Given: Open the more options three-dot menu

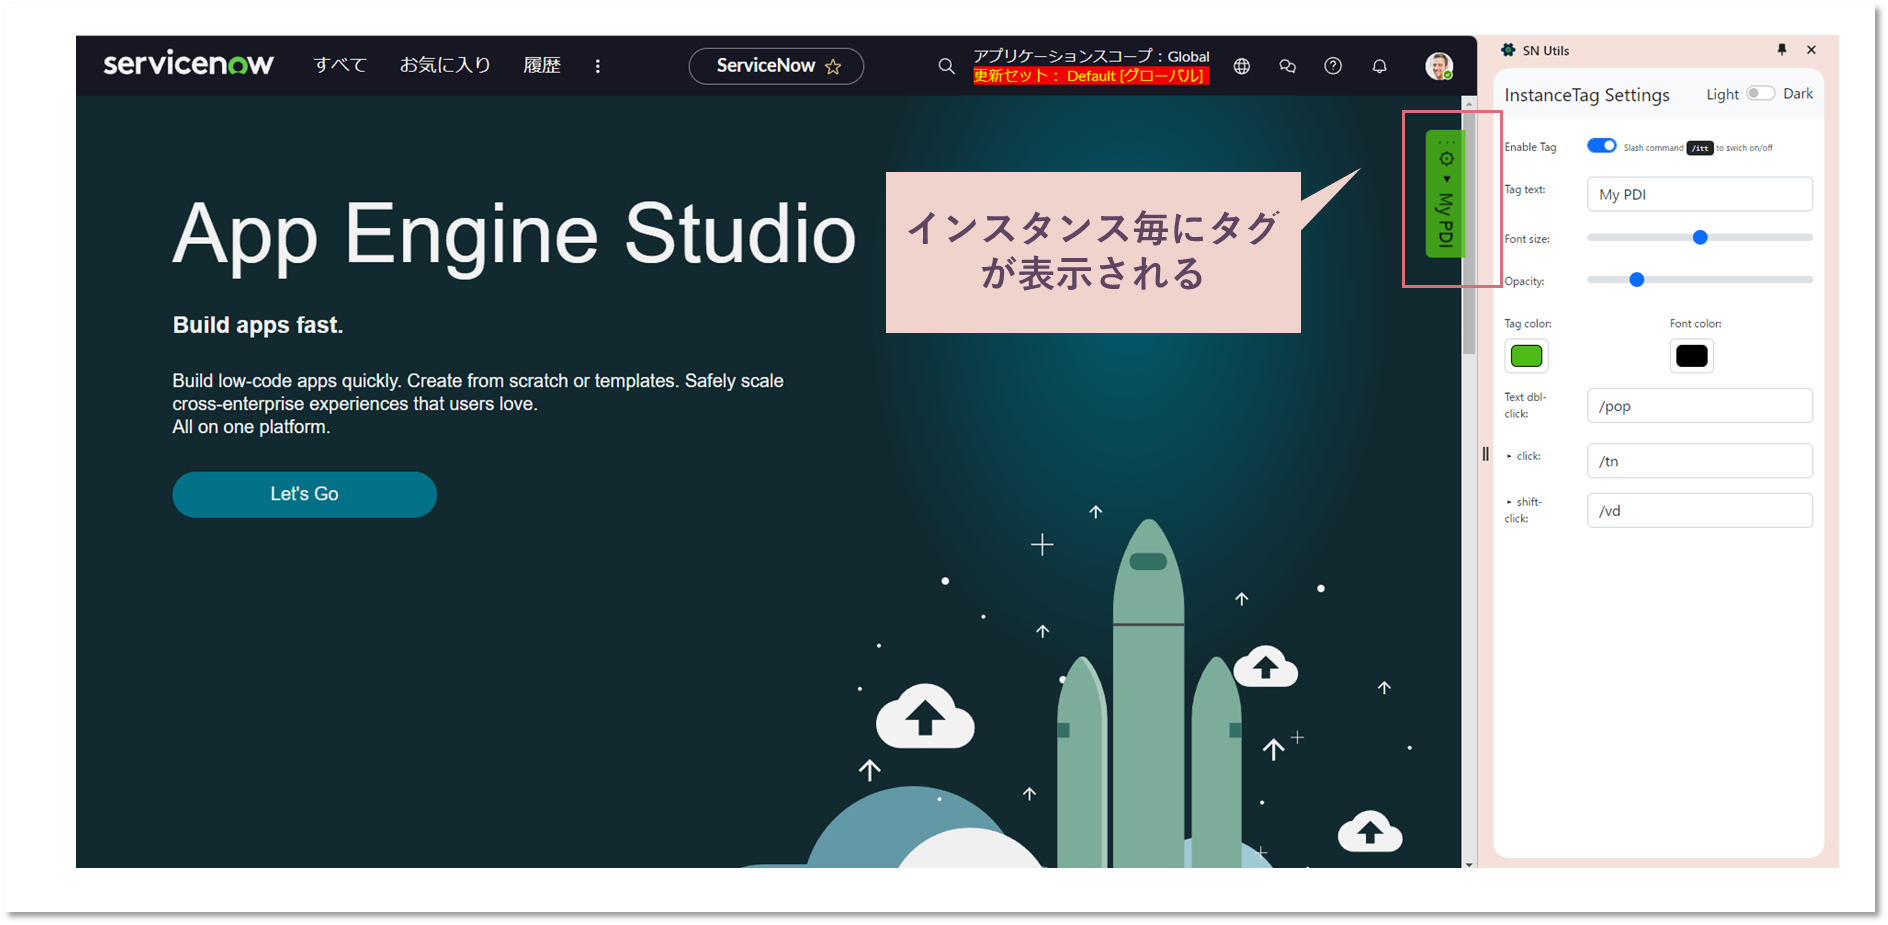Looking at the screenshot, I should coord(597,66).
